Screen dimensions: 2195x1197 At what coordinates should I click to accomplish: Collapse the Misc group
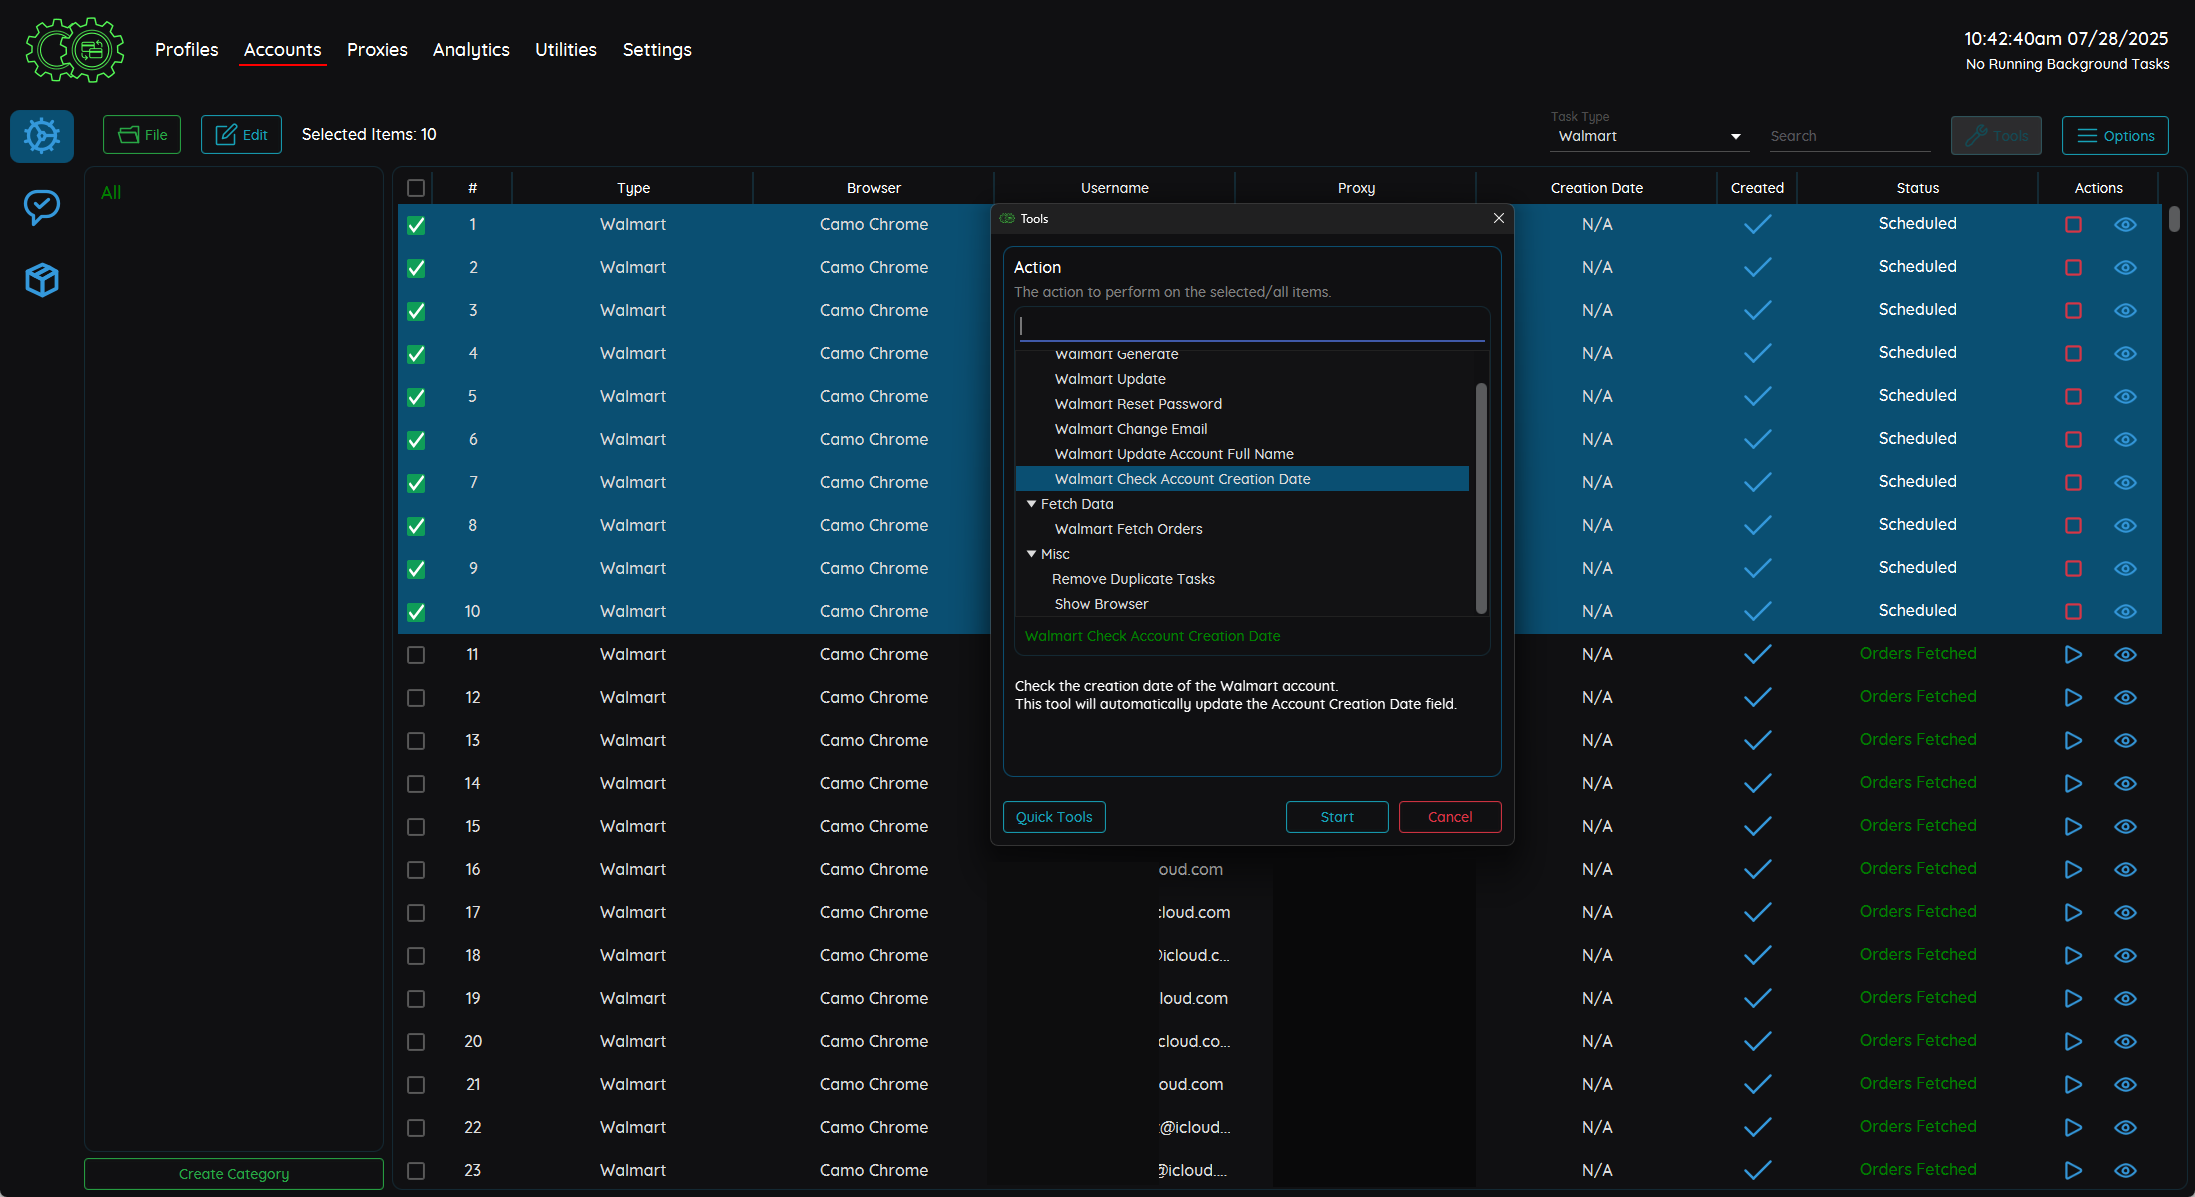point(1031,554)
